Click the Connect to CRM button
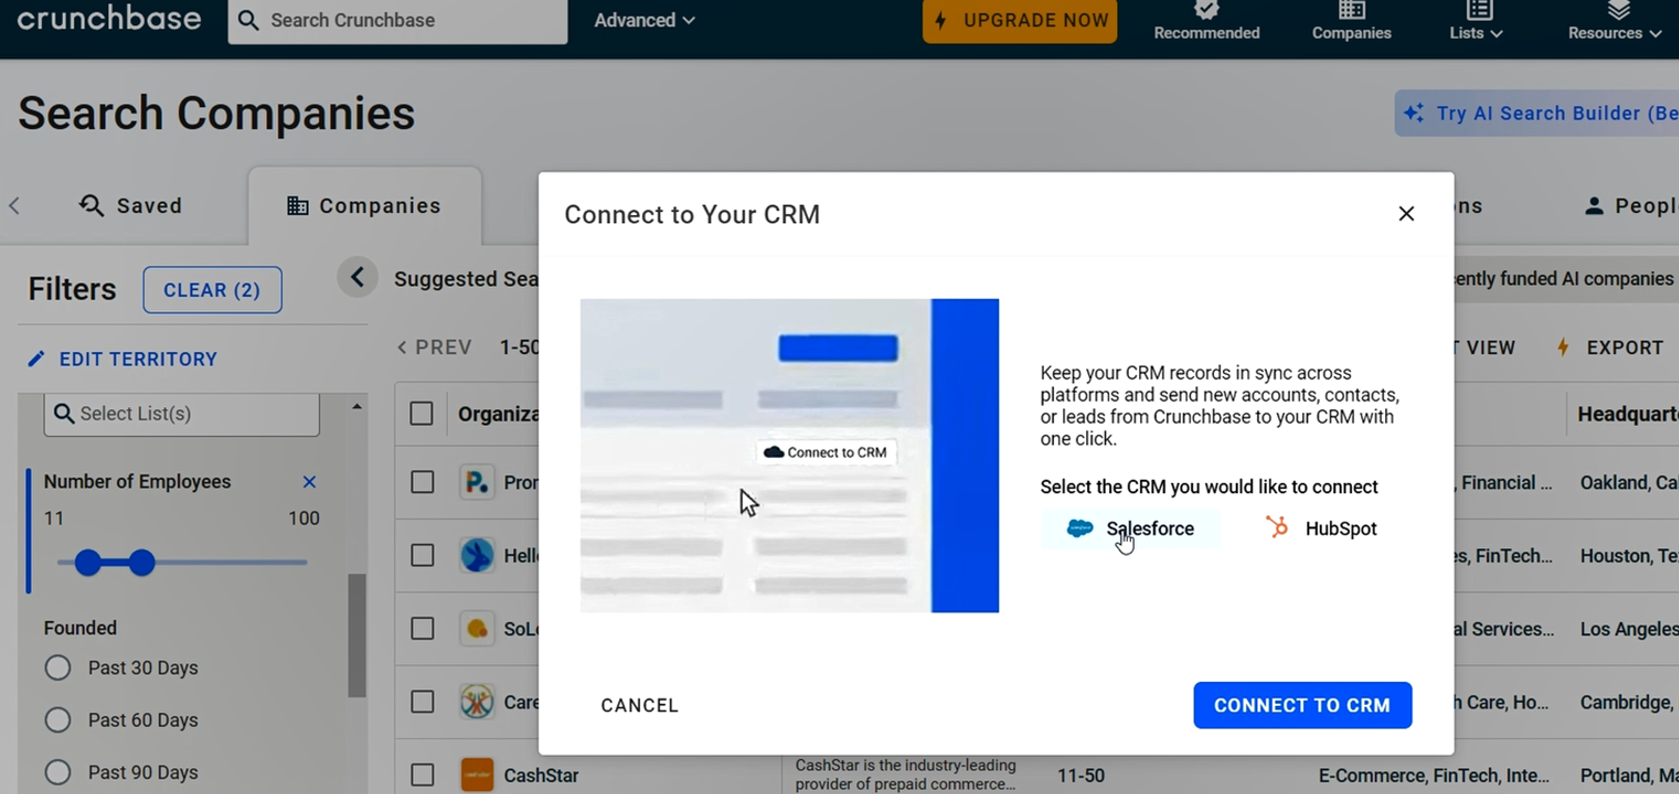 tap(1302, 705)
